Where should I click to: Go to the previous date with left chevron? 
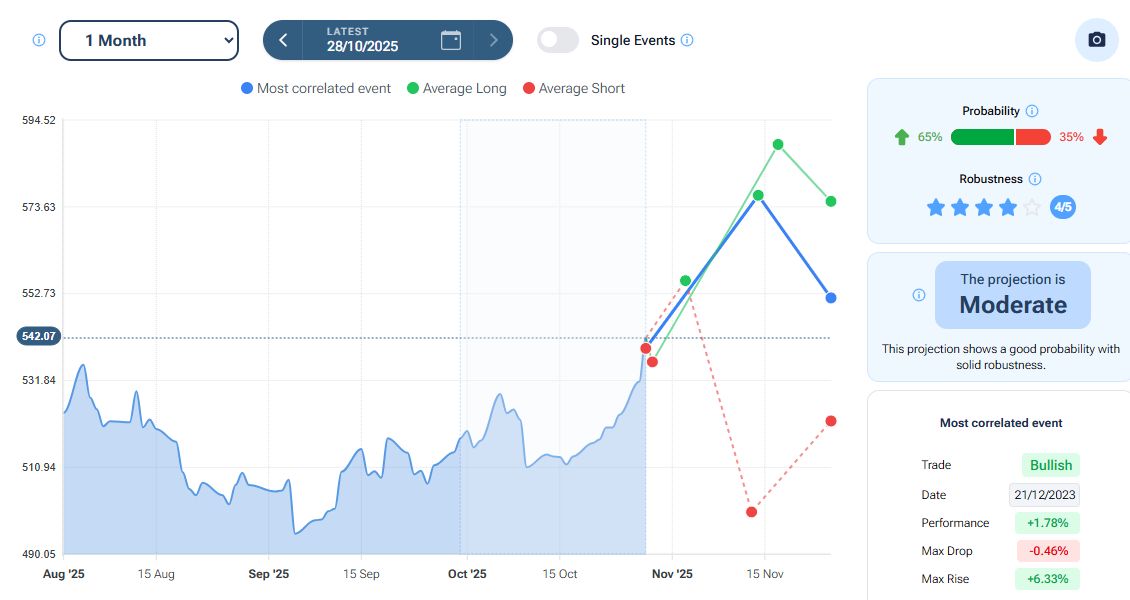coord(283,40)
